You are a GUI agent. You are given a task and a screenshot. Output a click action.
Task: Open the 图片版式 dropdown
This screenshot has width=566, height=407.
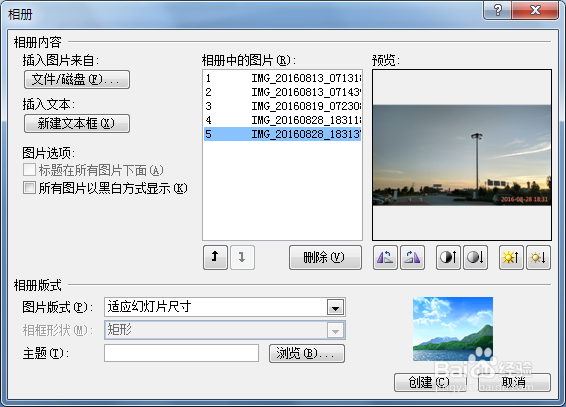pos(335,307)
